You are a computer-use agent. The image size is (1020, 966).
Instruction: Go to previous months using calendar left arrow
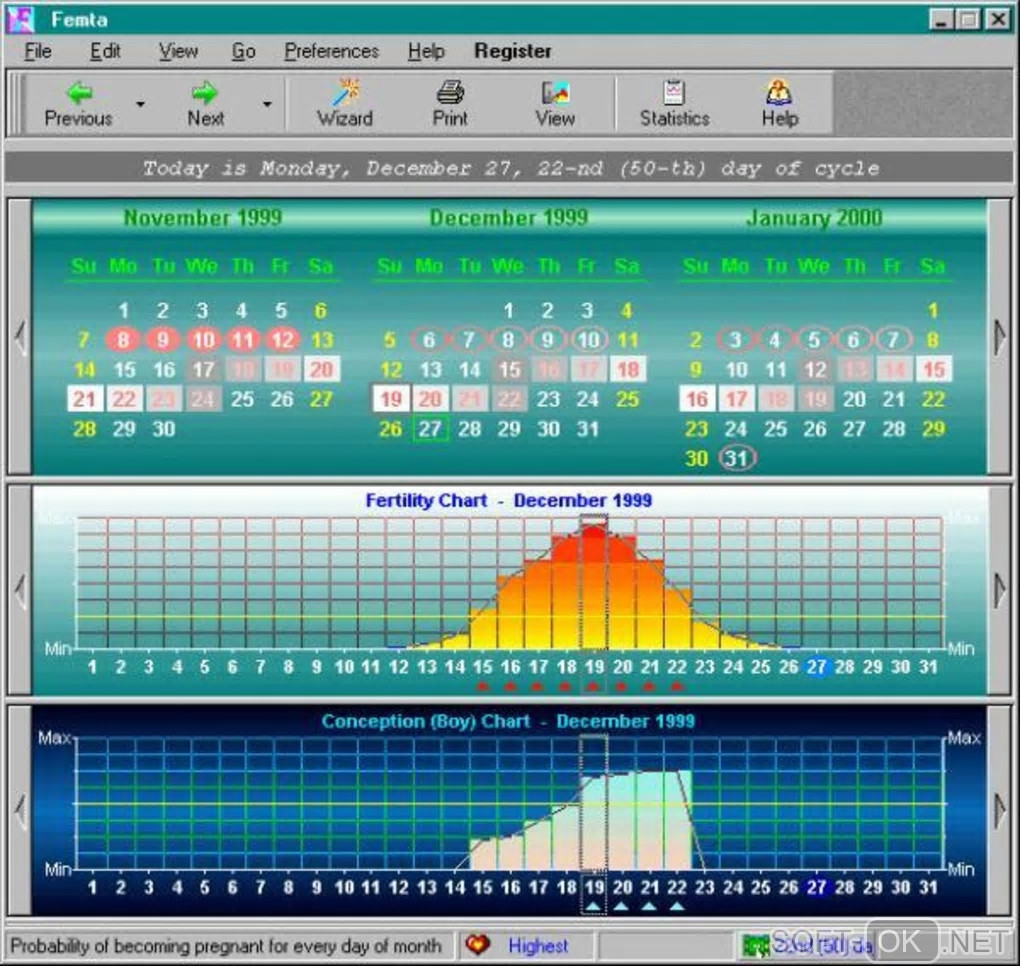point(20,337)
